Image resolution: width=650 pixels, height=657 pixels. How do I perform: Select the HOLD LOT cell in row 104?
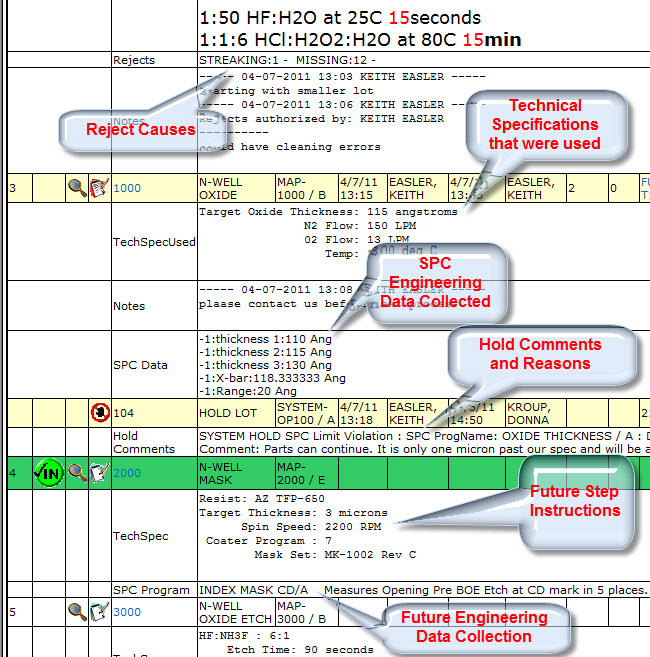(234, 412)
